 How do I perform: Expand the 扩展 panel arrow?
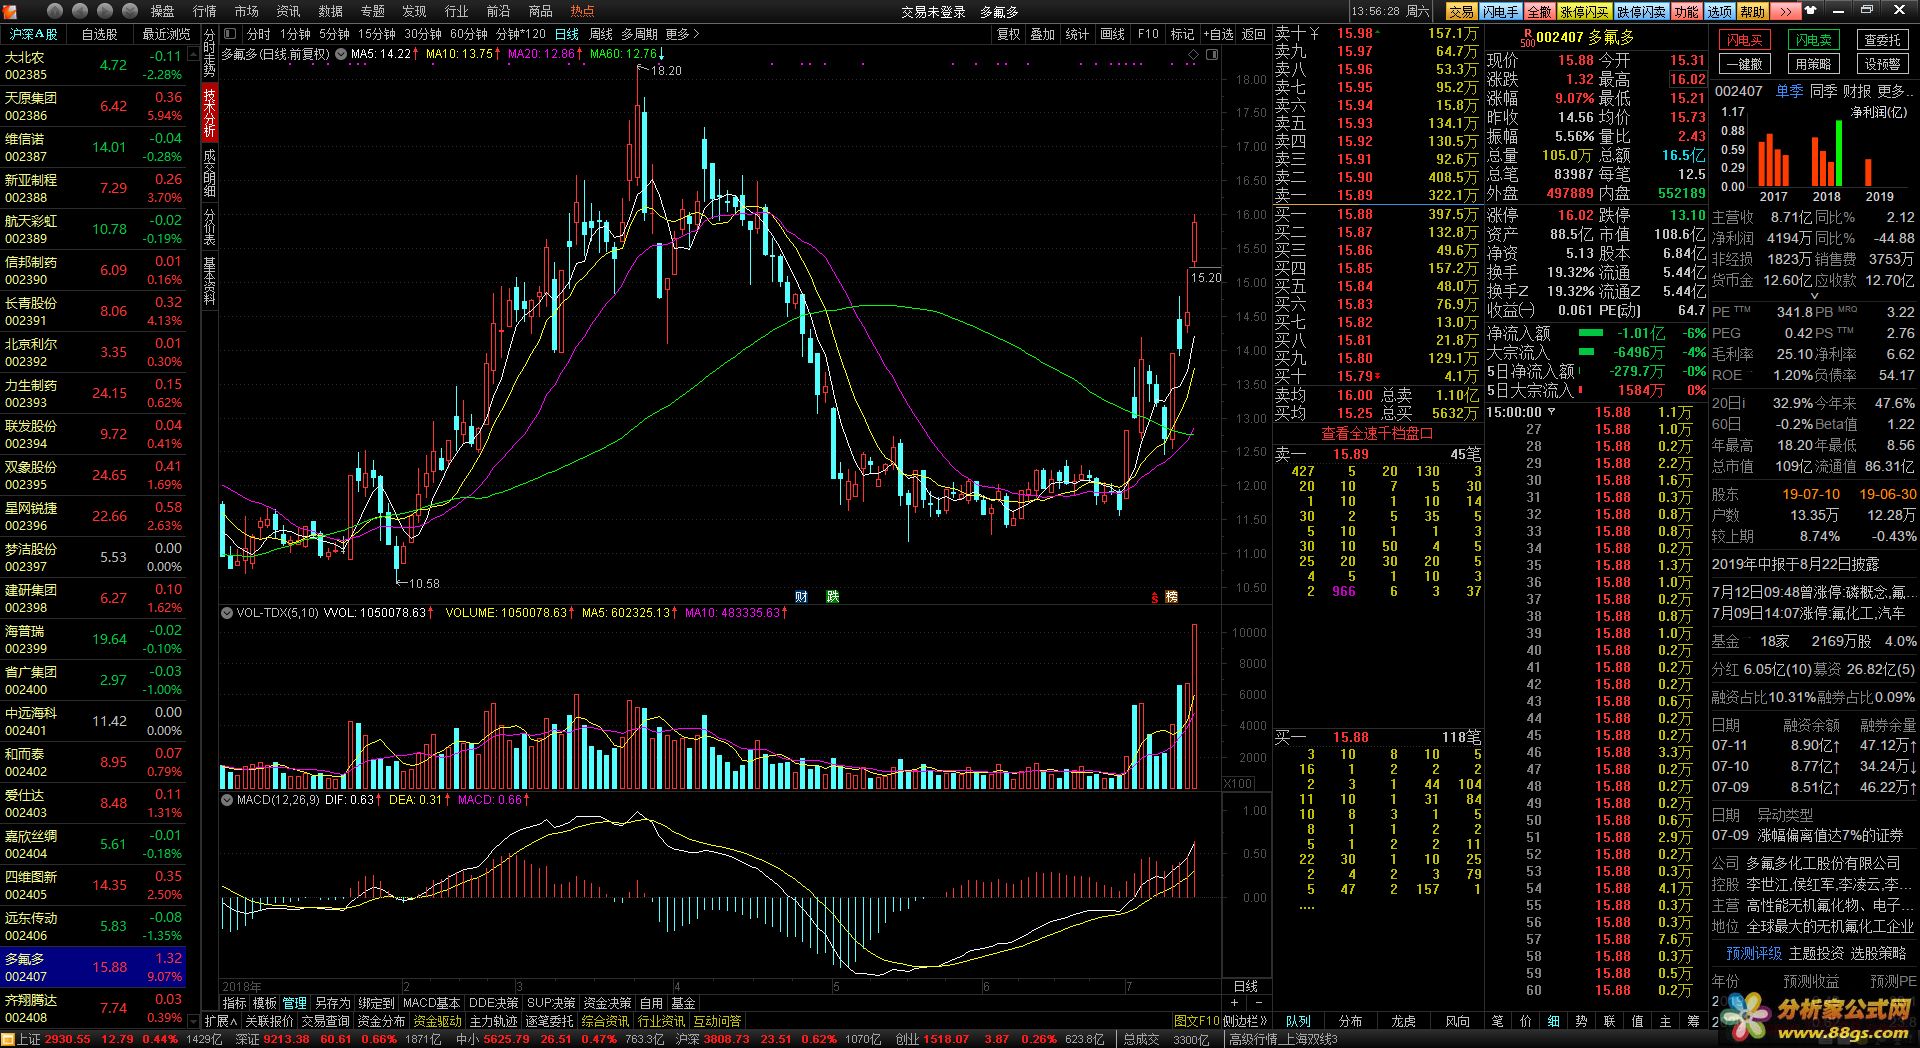coord(221,1021)
